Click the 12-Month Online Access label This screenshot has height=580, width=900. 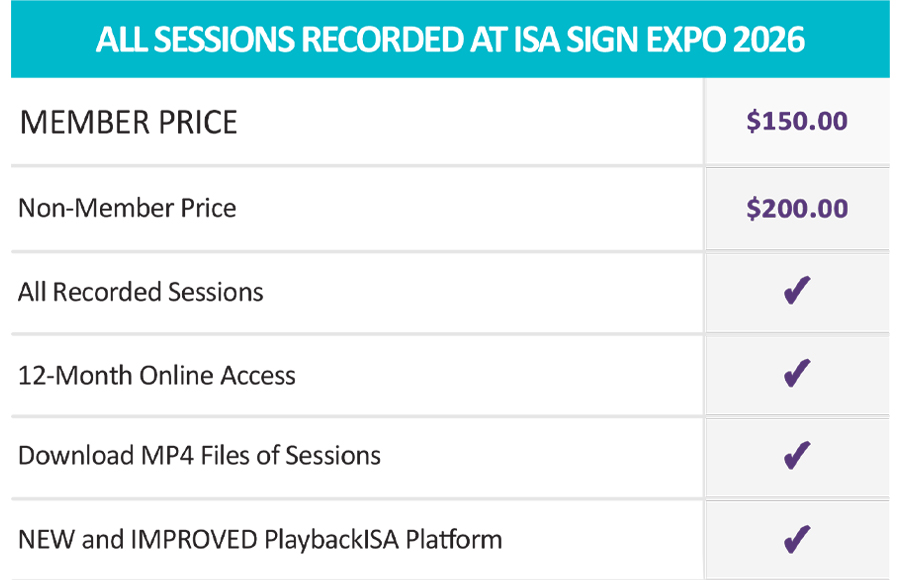coord(157,375)
